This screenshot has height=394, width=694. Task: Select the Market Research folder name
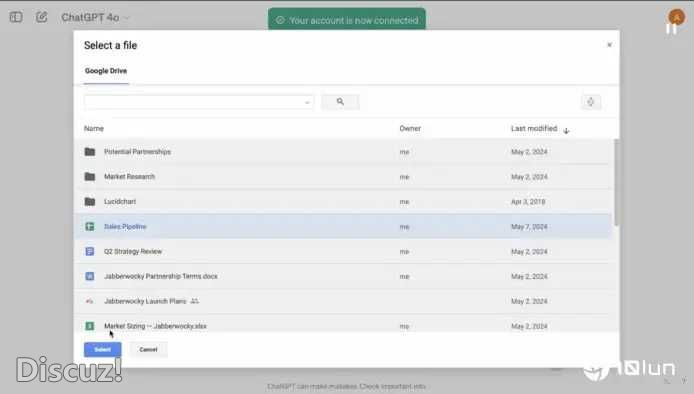click(x=129, y=177)
